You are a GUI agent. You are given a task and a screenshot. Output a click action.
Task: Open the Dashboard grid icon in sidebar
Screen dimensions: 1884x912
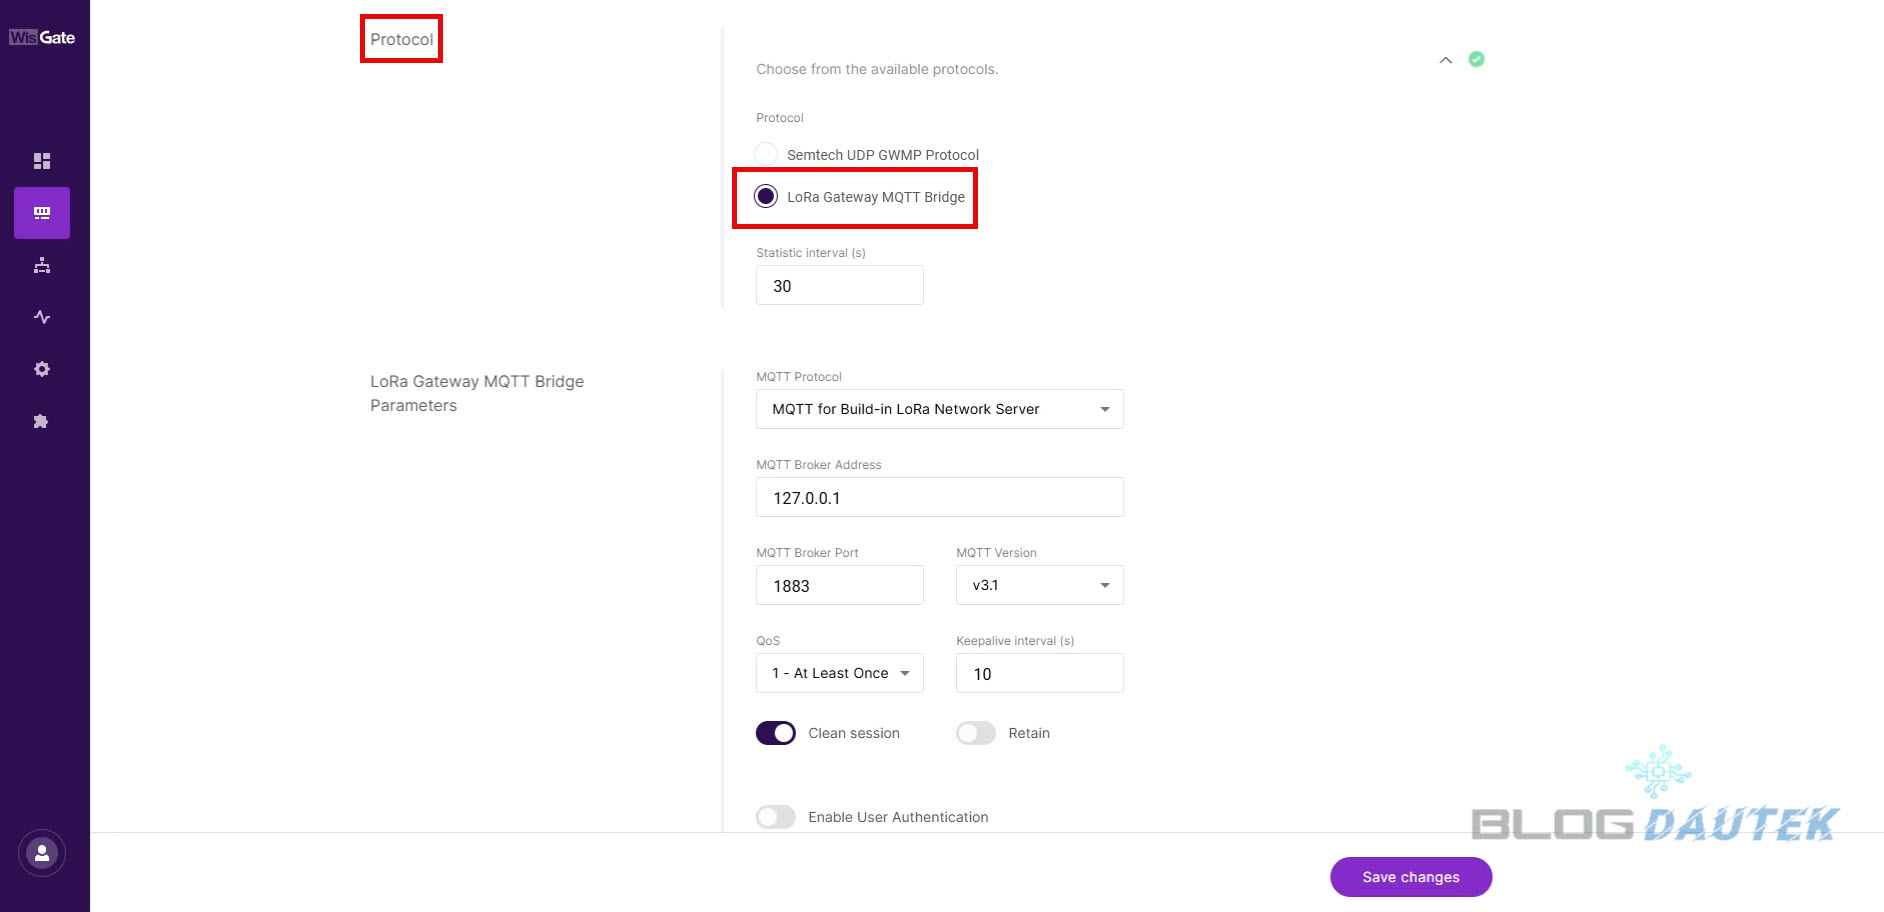coord(42,161)
